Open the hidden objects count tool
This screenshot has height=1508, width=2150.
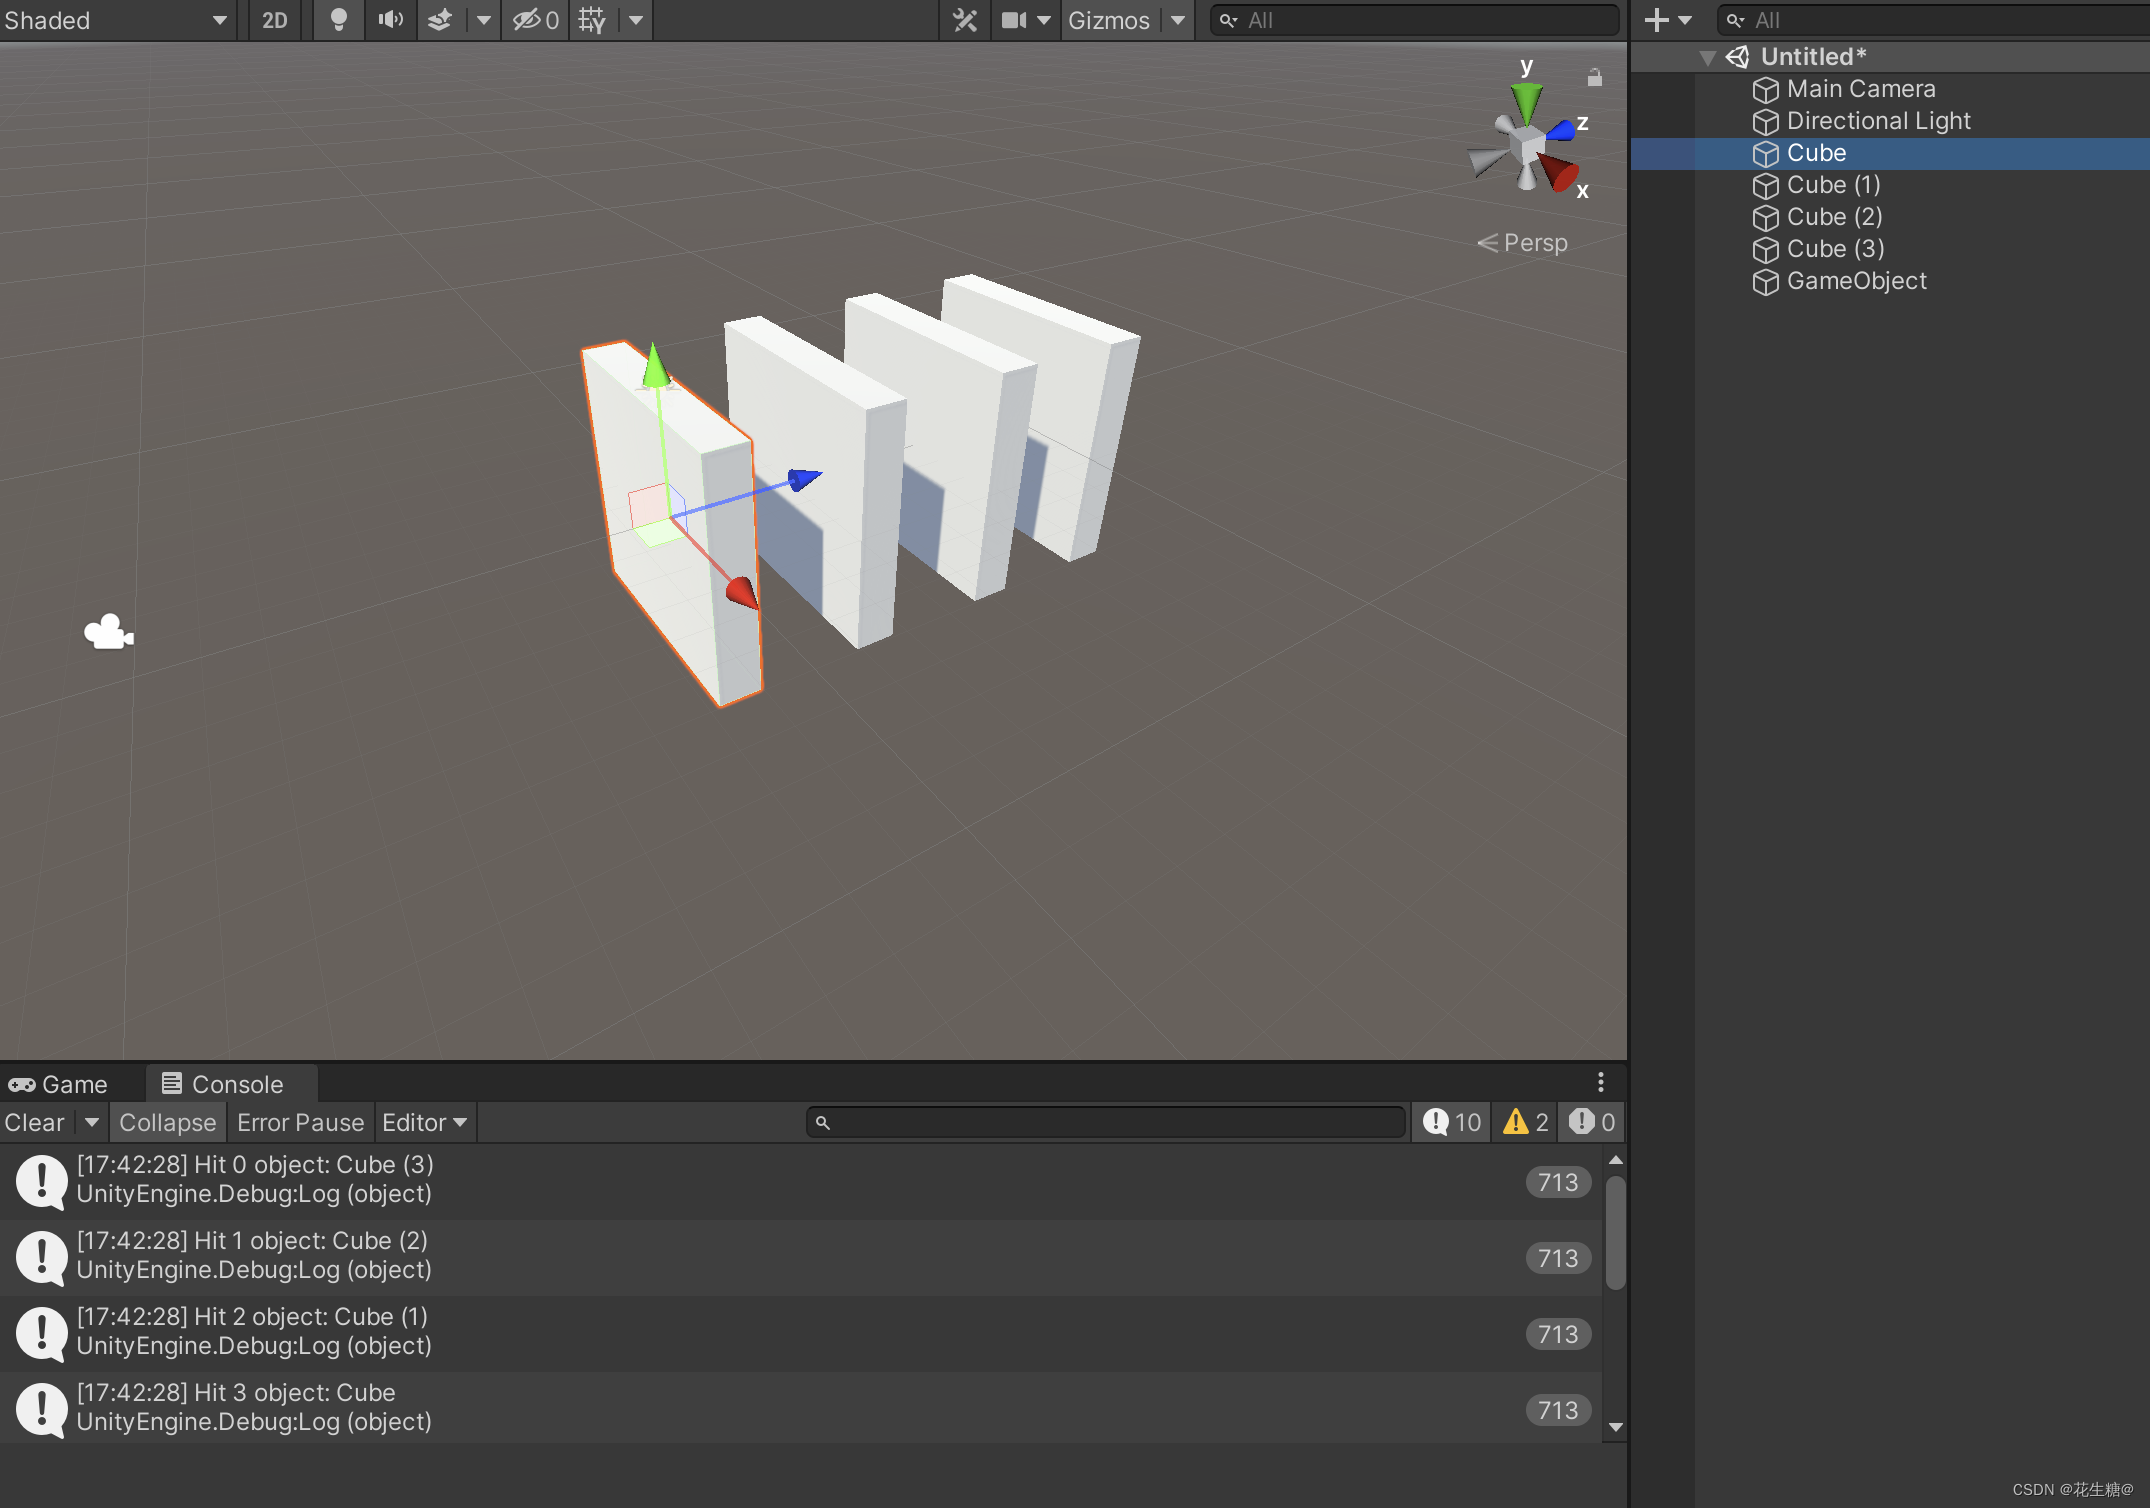coord(534,20)
